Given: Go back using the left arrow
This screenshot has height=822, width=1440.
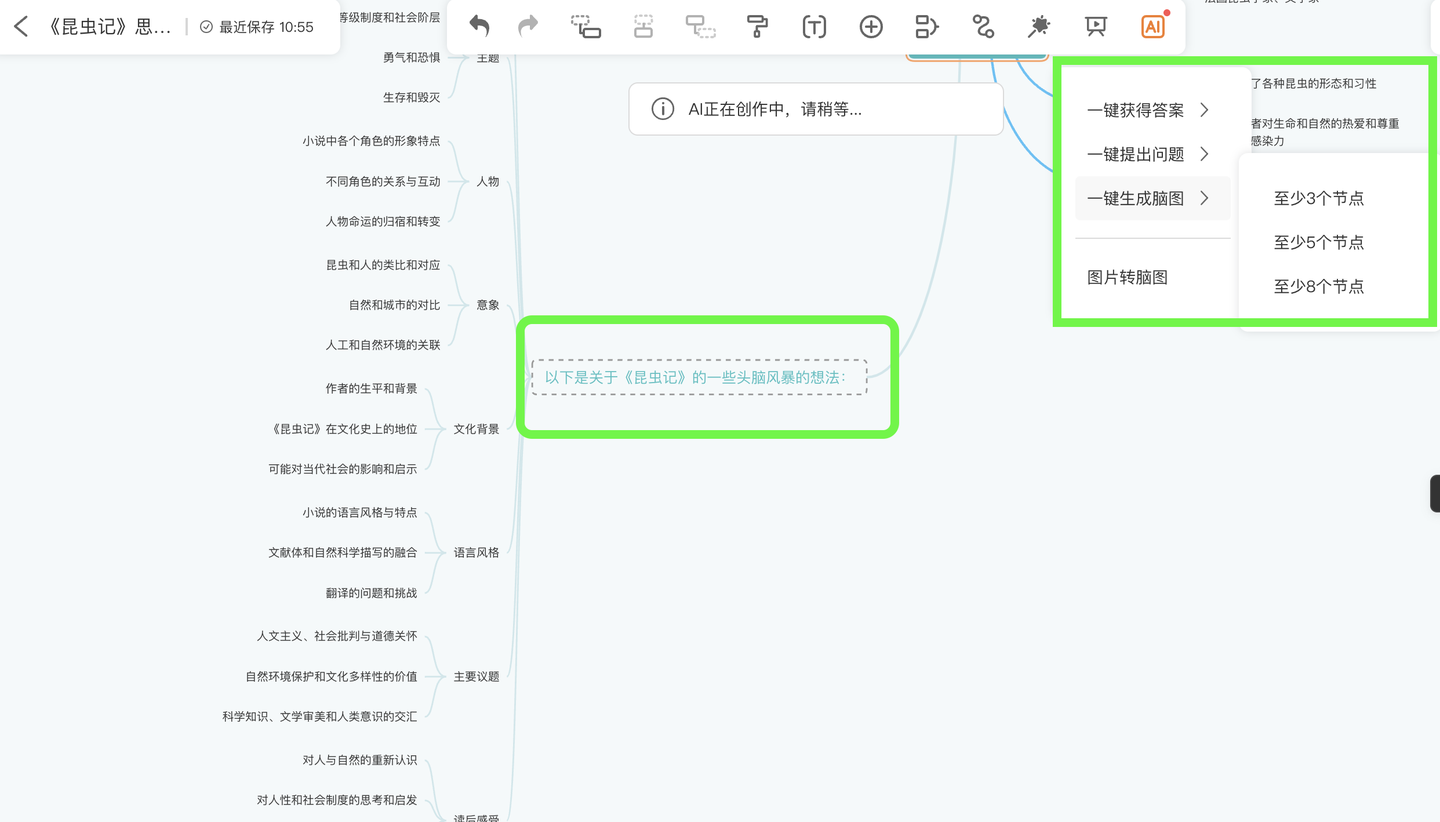Looking at the screenshot, I should pos(21,27).
